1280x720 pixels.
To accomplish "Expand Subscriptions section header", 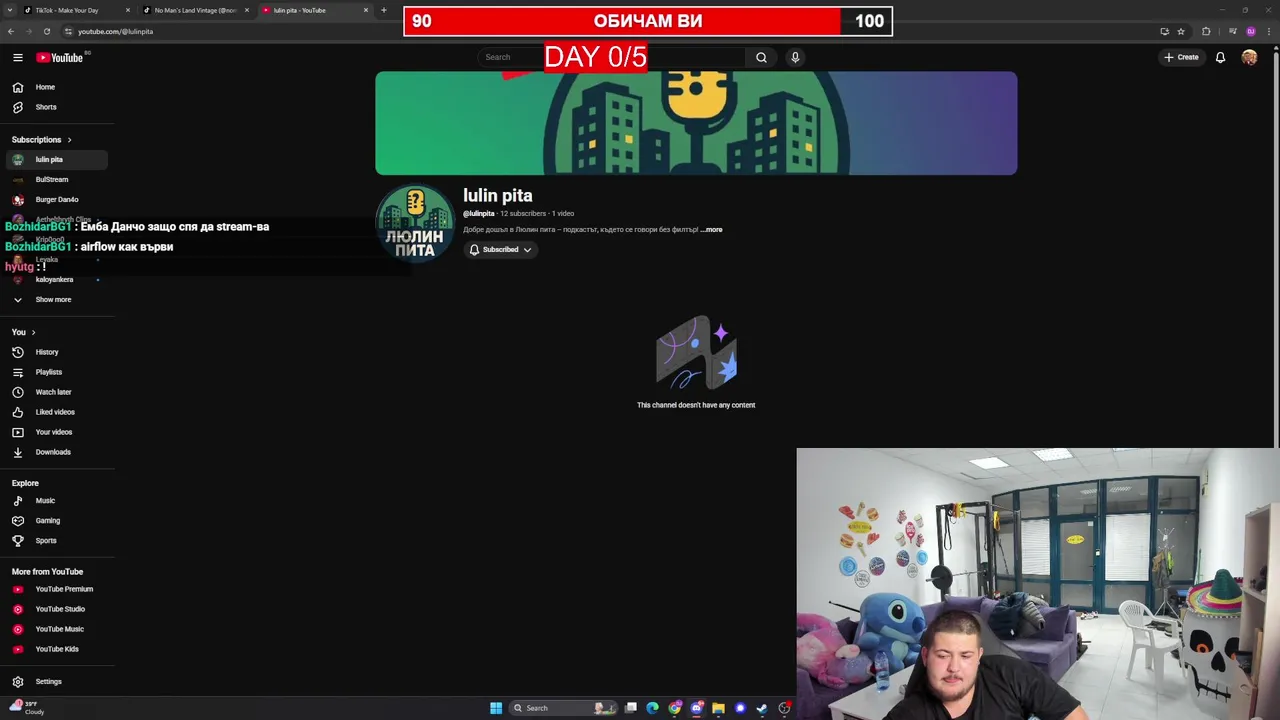I will coord(42,140).
